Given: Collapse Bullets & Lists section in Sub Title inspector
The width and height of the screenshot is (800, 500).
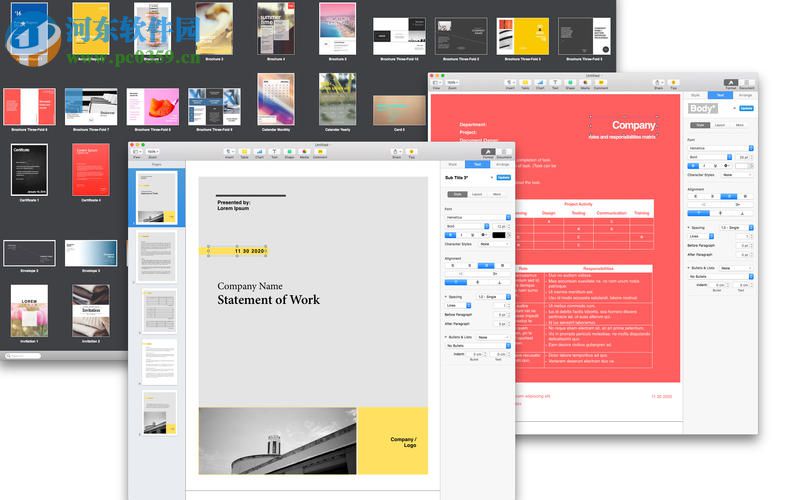Looking at the screenshot, I should coord(446,337).
